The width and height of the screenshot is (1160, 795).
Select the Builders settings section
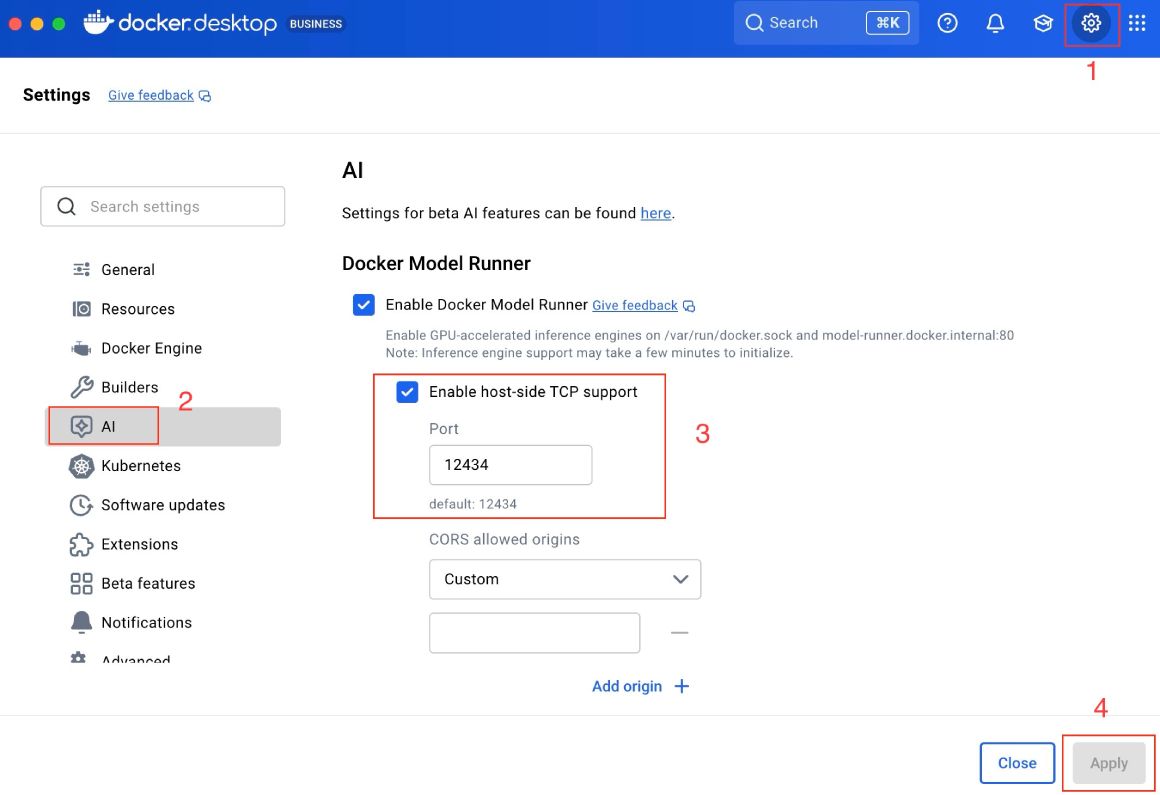click(129, 387)
